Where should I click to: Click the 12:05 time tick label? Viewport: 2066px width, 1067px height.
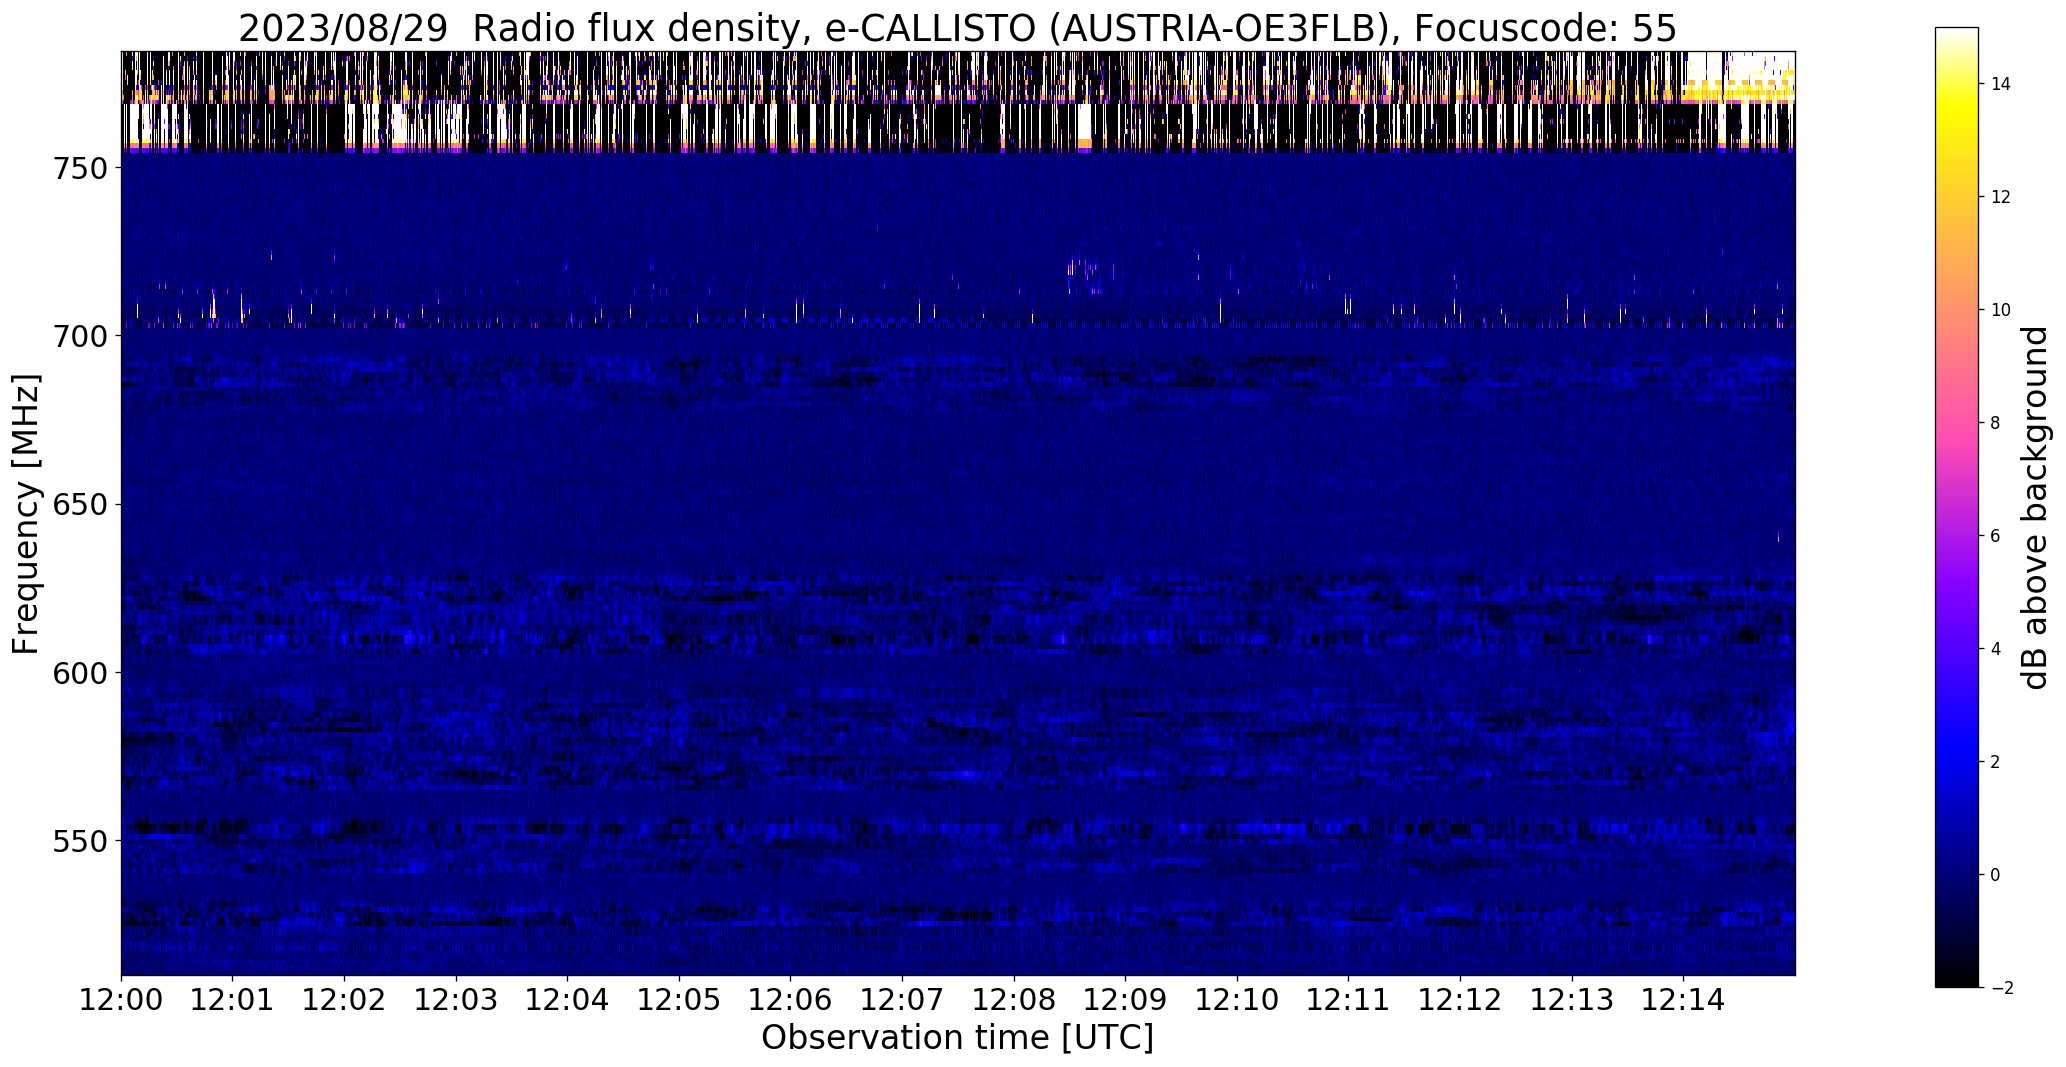[679, 999]
